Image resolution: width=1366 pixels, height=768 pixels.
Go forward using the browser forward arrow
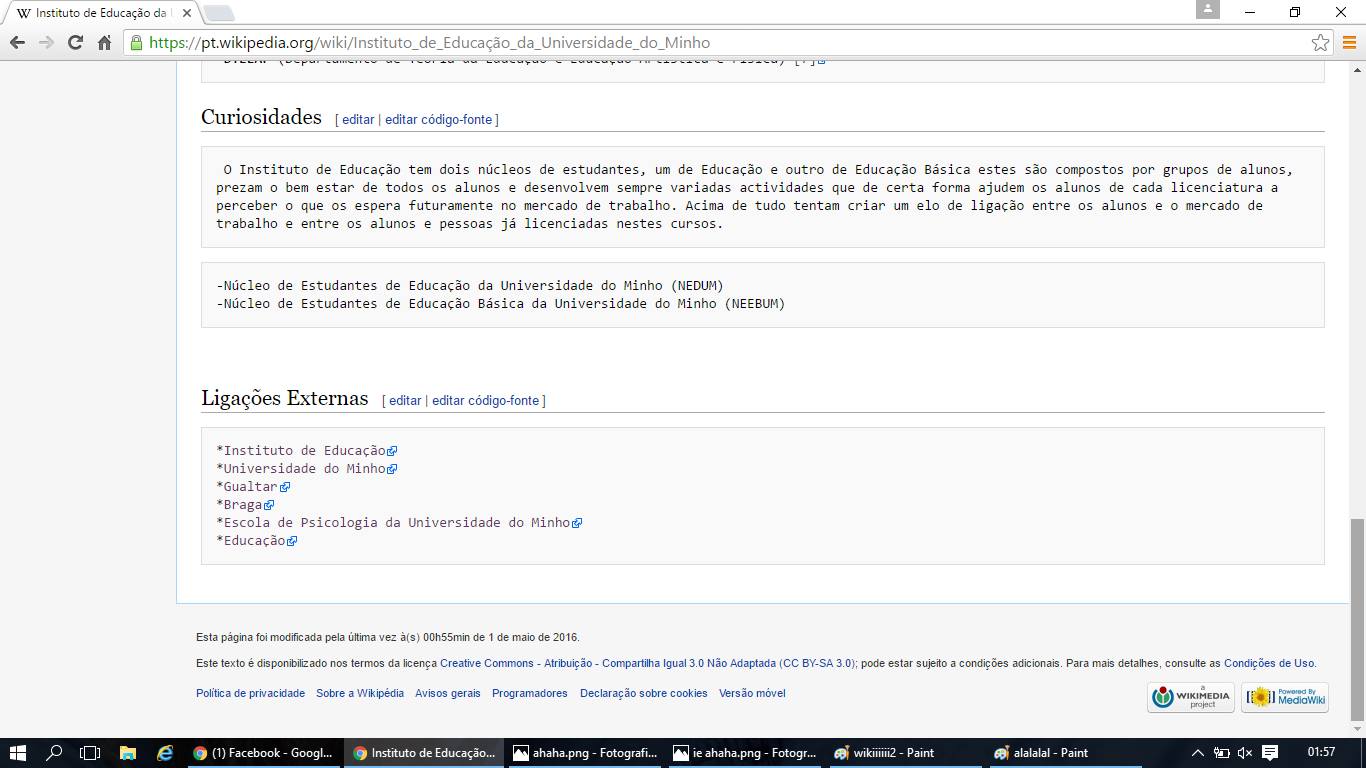(46, 42)
